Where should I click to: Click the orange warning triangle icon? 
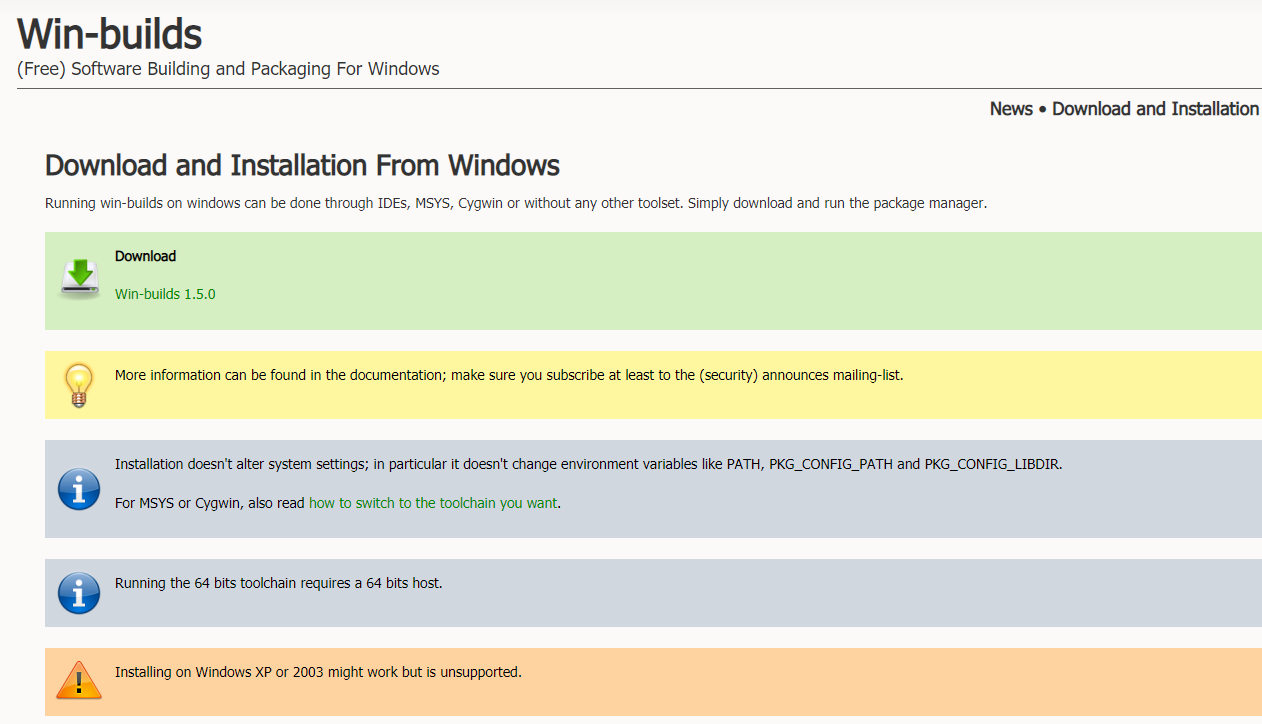(79, 680)
